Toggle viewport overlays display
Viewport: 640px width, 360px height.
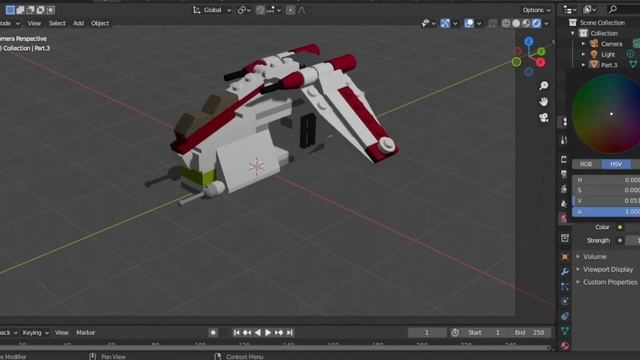coord(469,23)
